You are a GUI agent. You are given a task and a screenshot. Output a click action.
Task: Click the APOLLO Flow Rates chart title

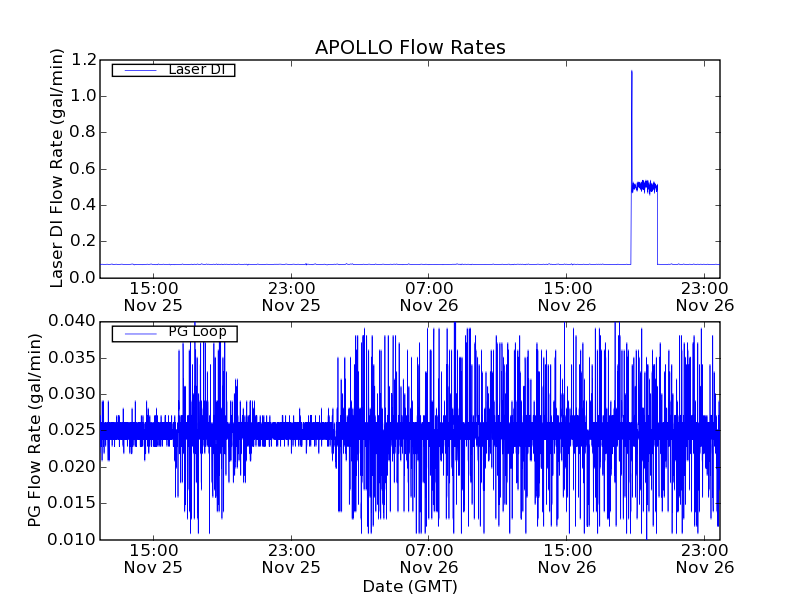pos(410,48)
